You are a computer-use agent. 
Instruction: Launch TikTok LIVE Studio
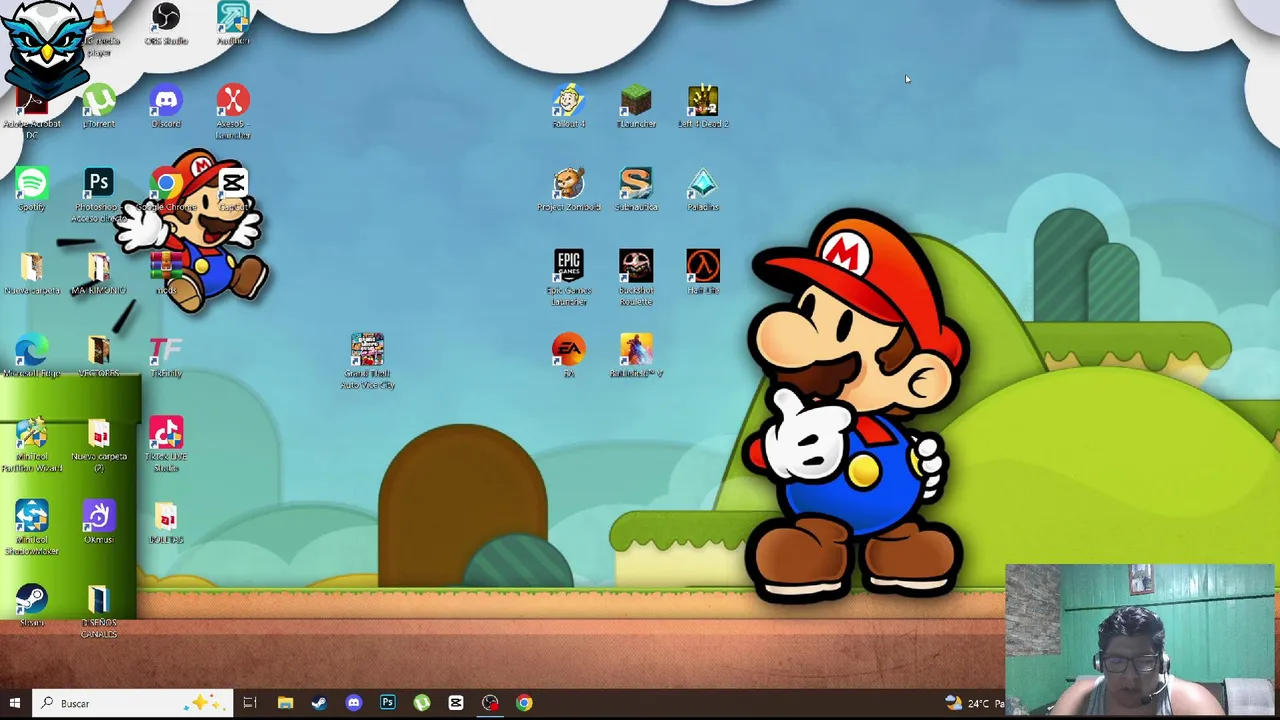166,445
